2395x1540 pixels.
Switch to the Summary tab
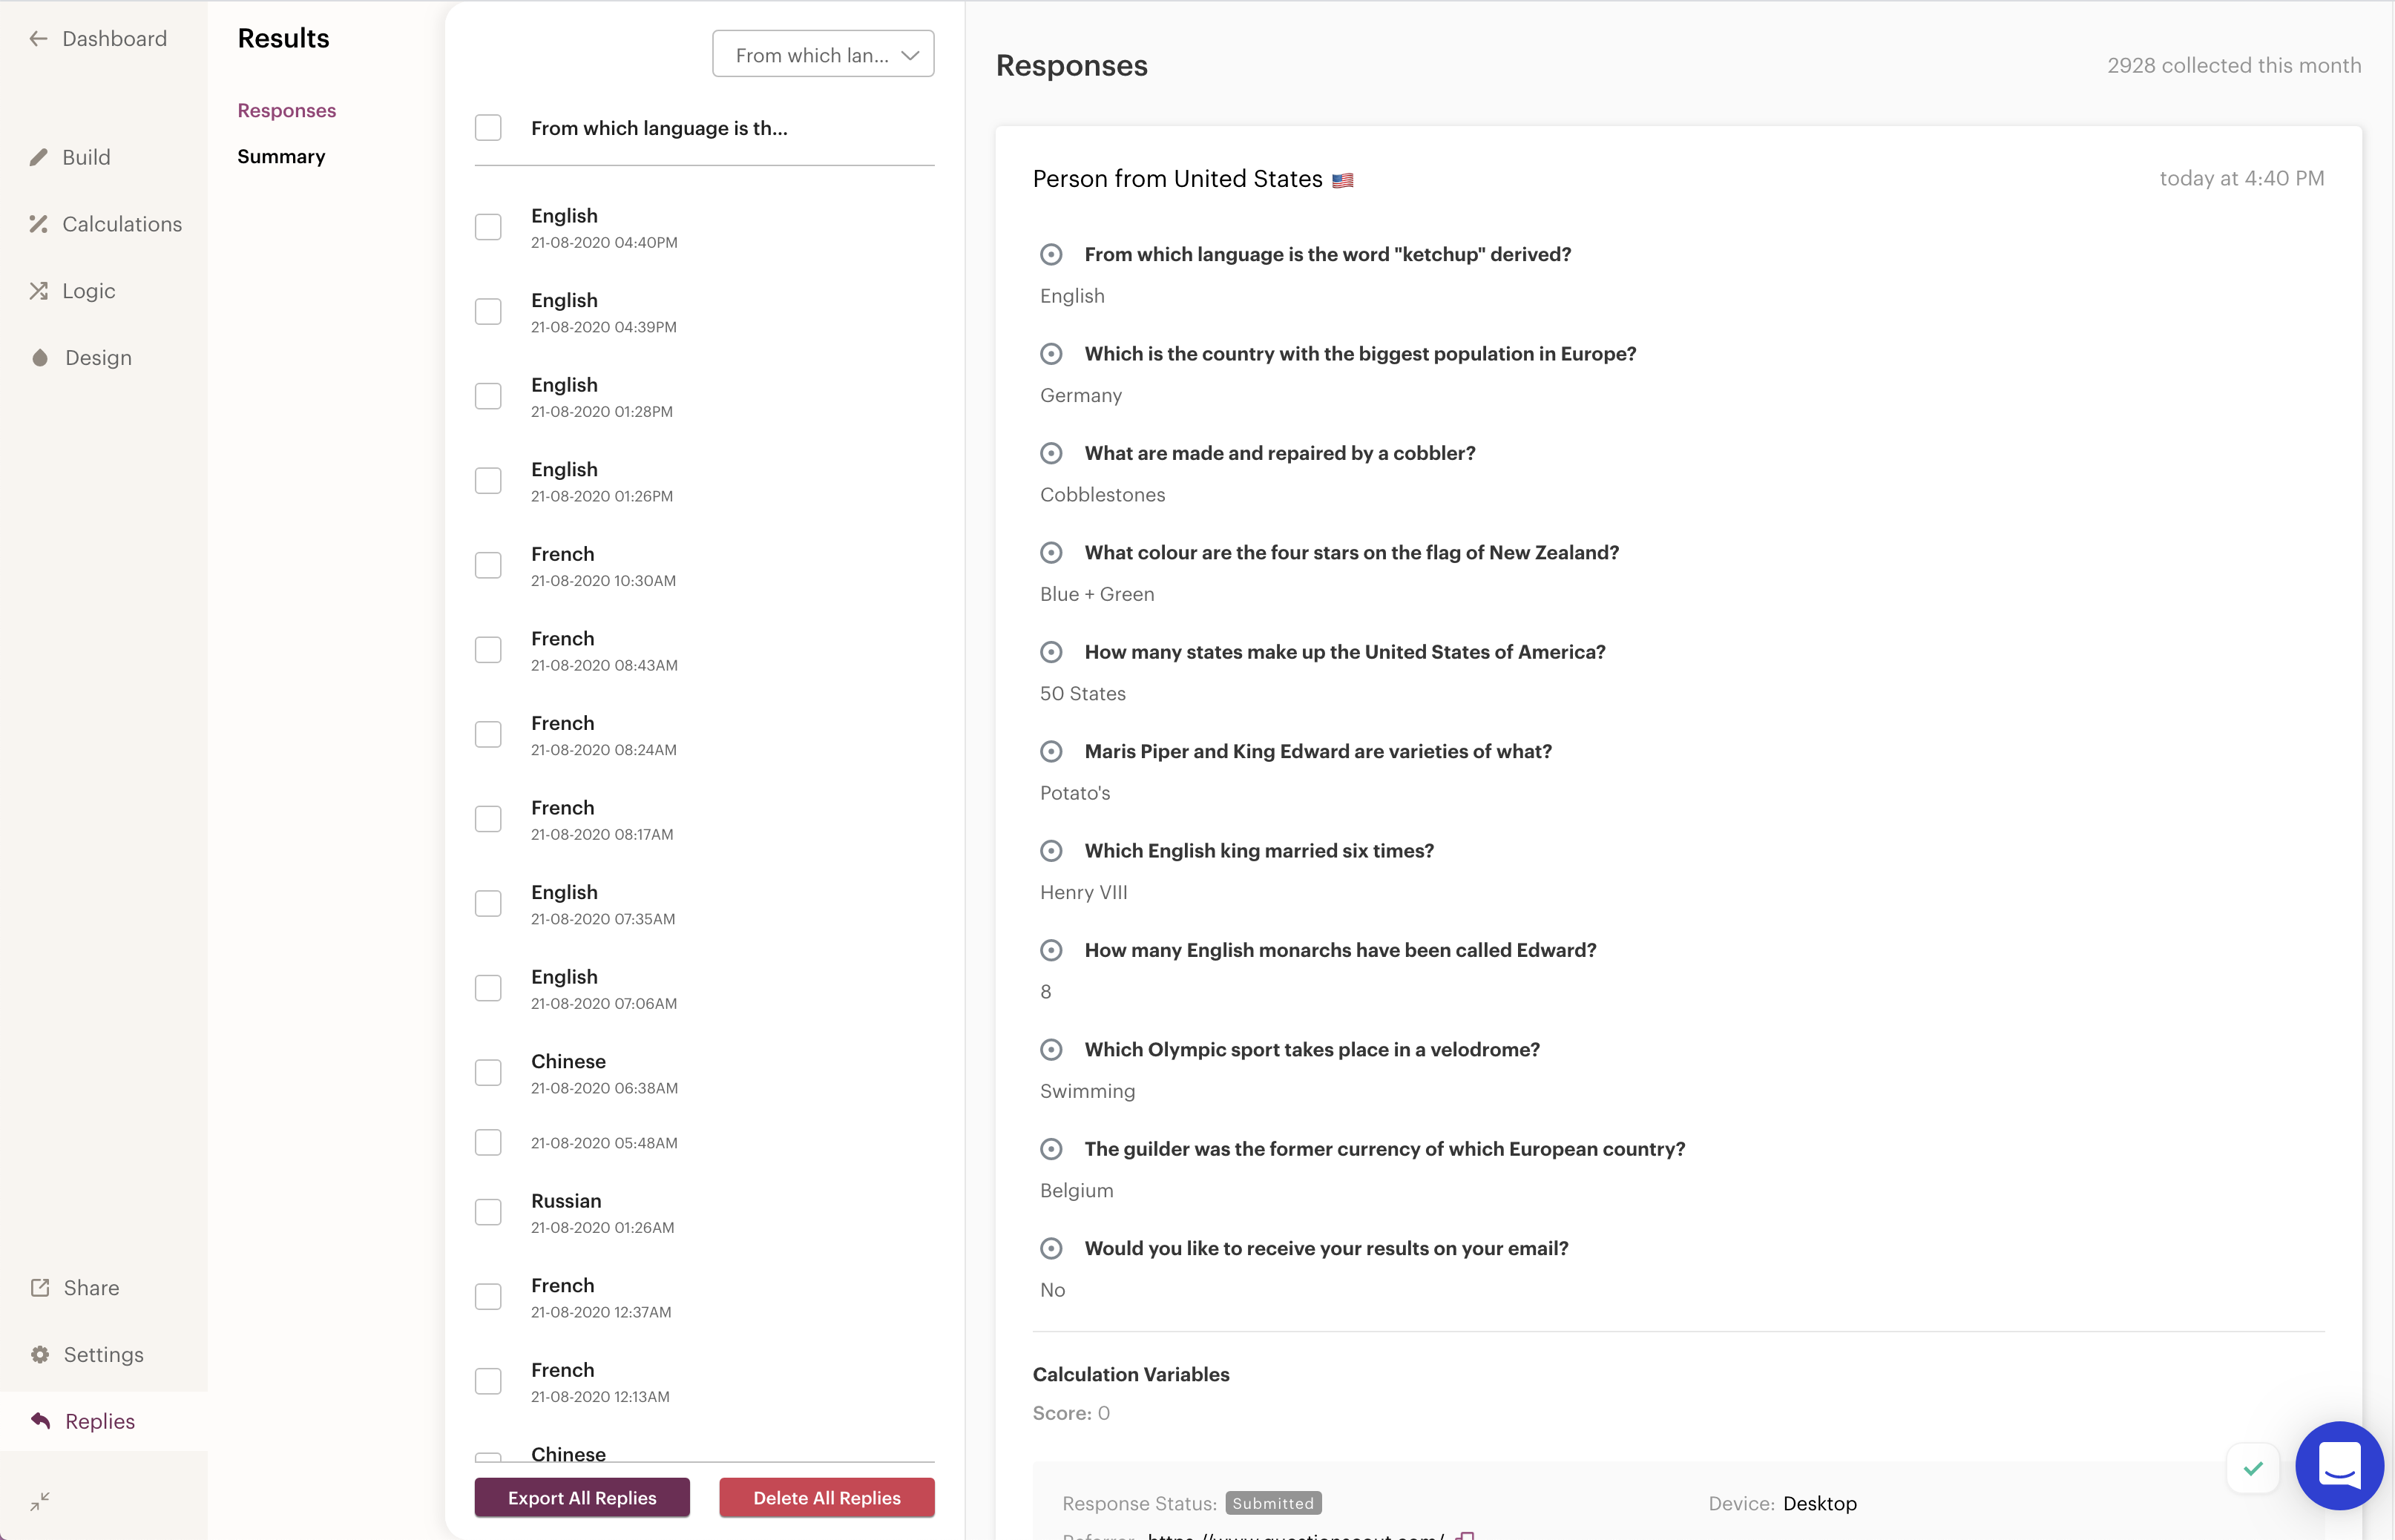click(281, 157)
